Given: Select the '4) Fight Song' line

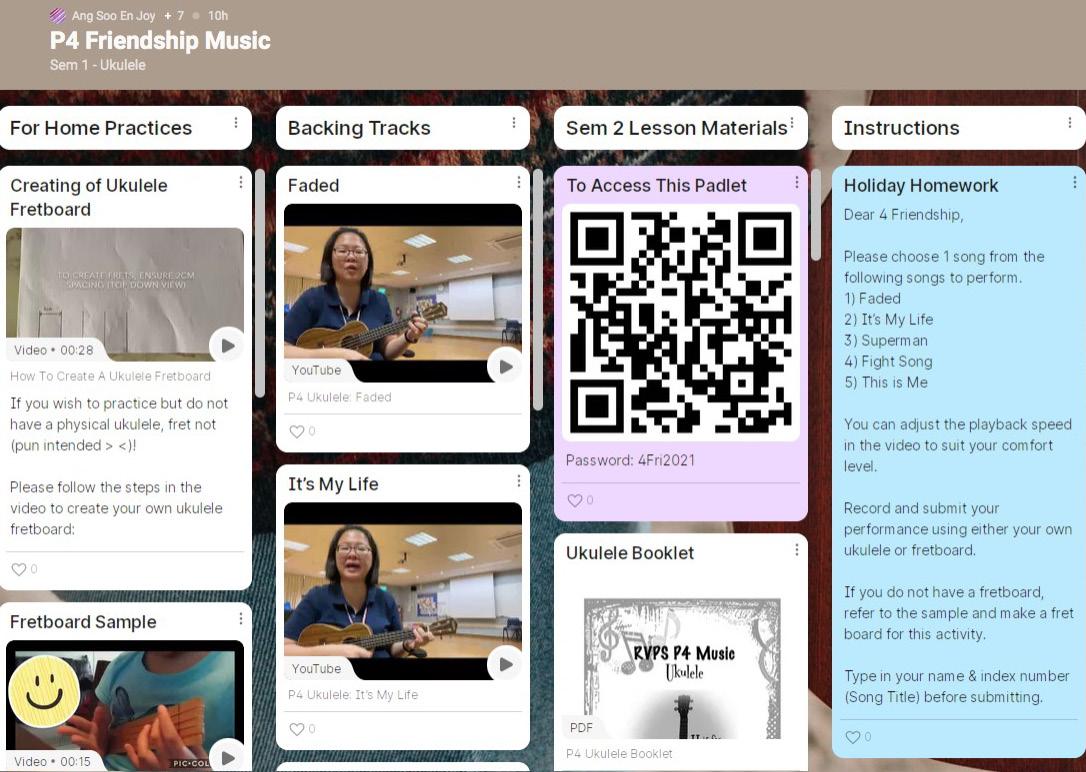Looking at the screenshot, I should click(x=888, y=361).
